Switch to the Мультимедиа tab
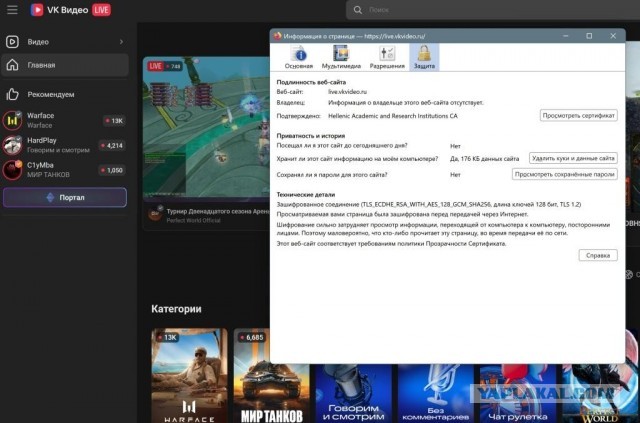The image size is (640, 423). tap(341, 57)
